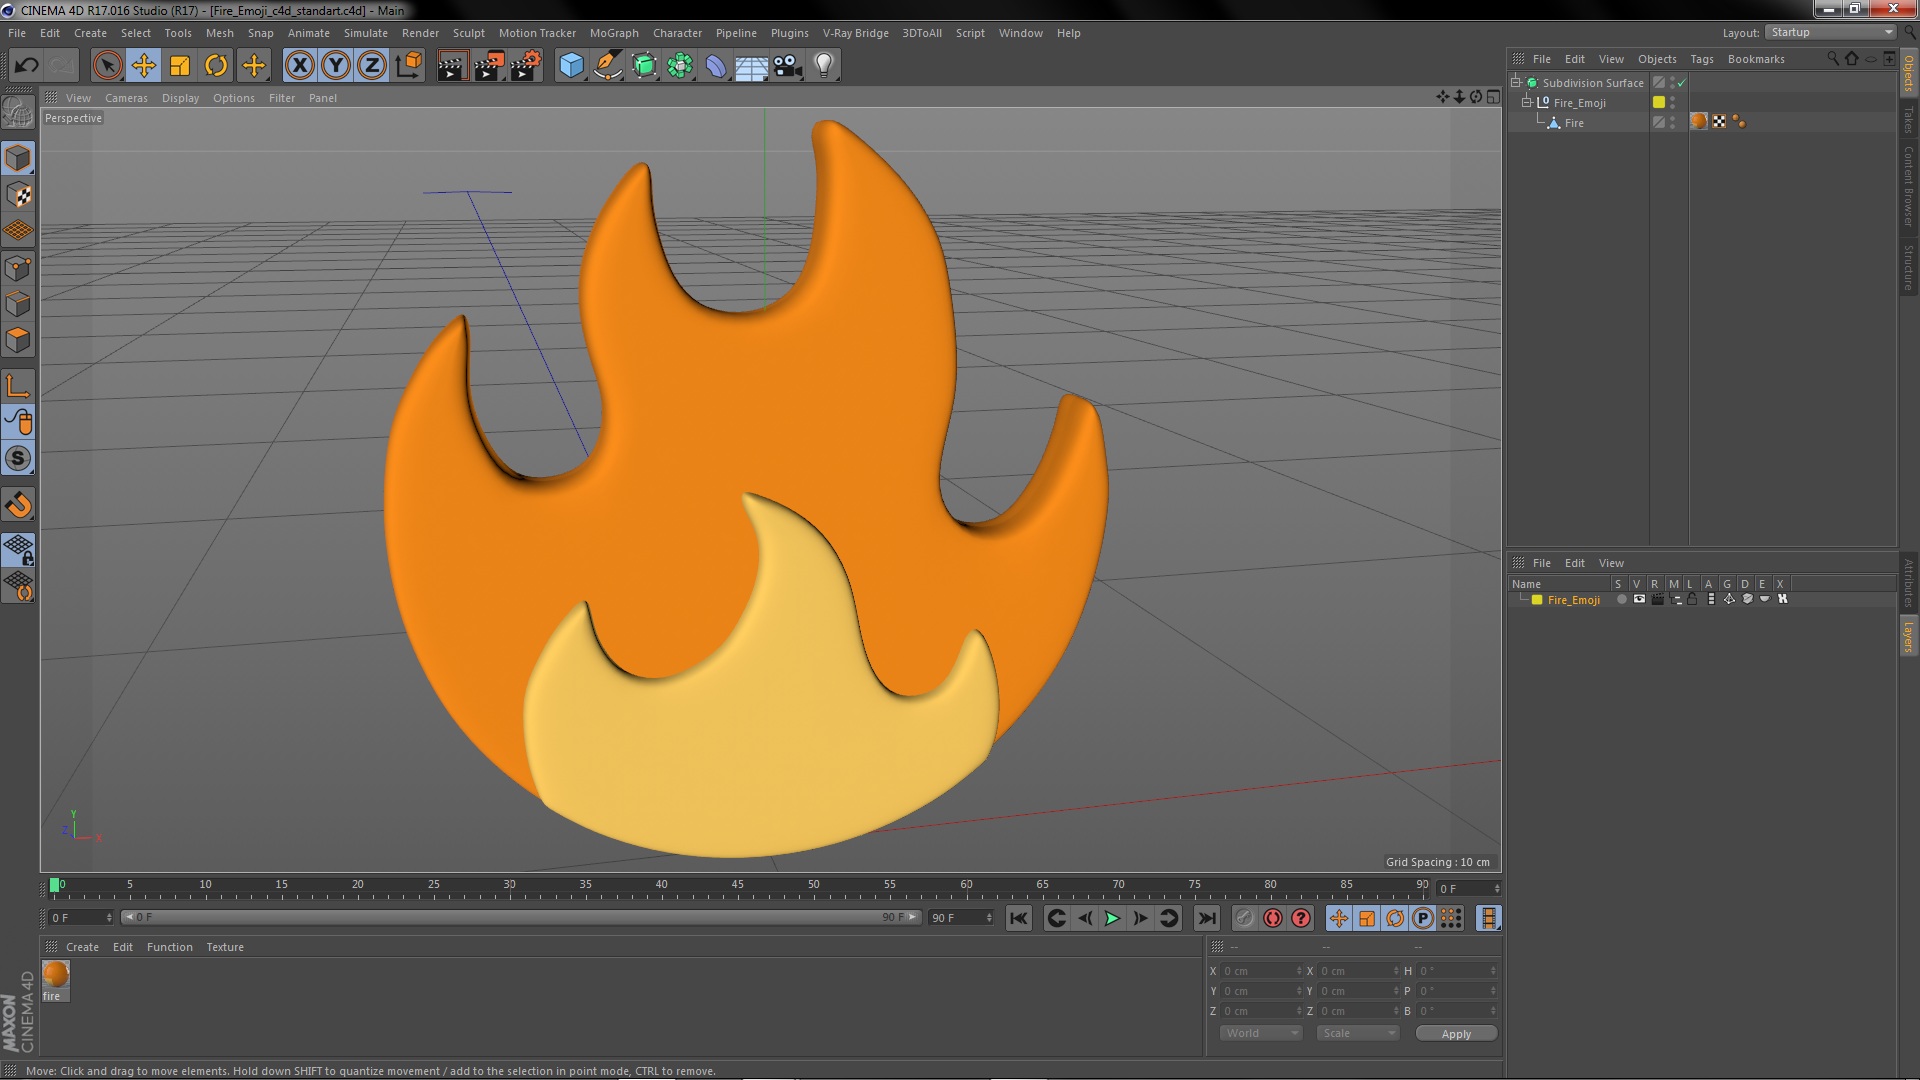The height and width of the screenshot is (1080, 1920).
Task: Click Render to Picture Viewer icon
Action: point(489,66)
